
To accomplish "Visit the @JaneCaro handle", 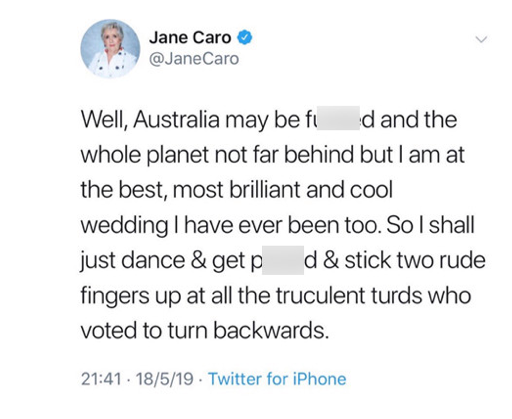I will click(x=194, y=59).
